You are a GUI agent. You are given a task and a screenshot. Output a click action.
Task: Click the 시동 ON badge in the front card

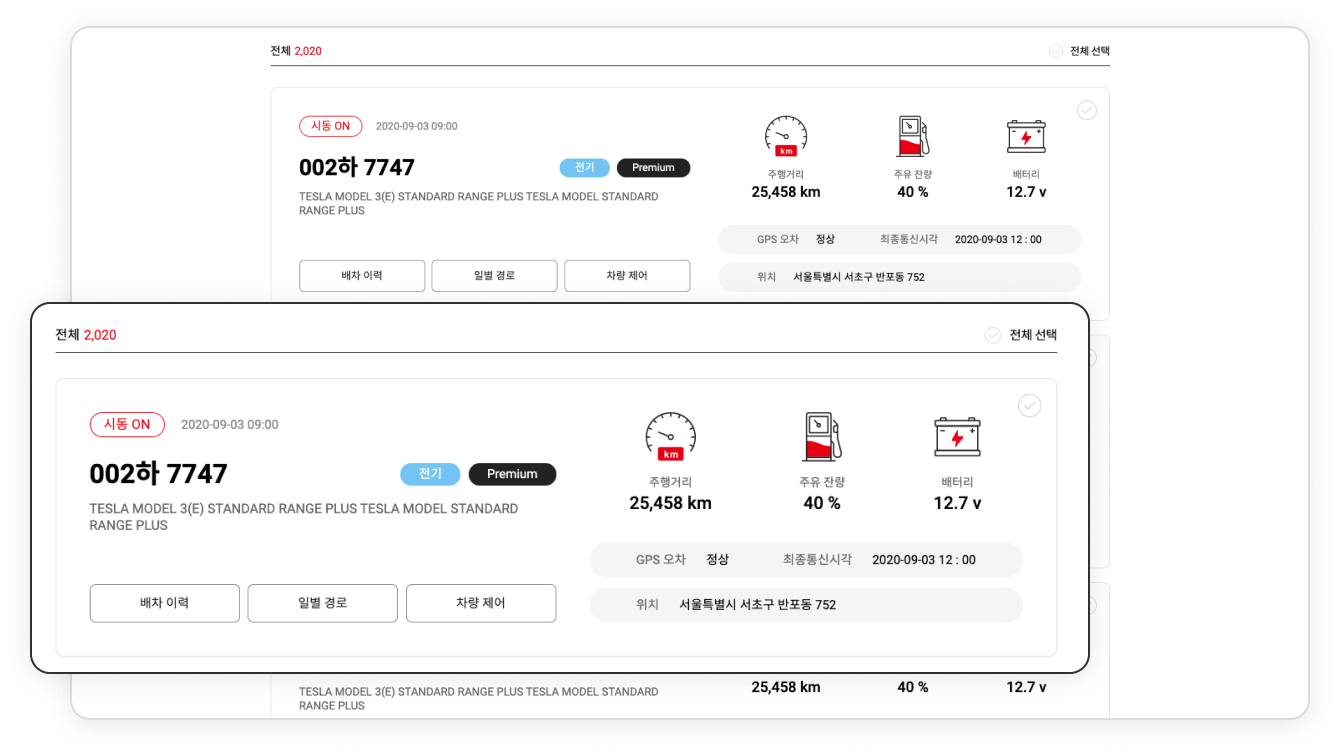[127, 424]
